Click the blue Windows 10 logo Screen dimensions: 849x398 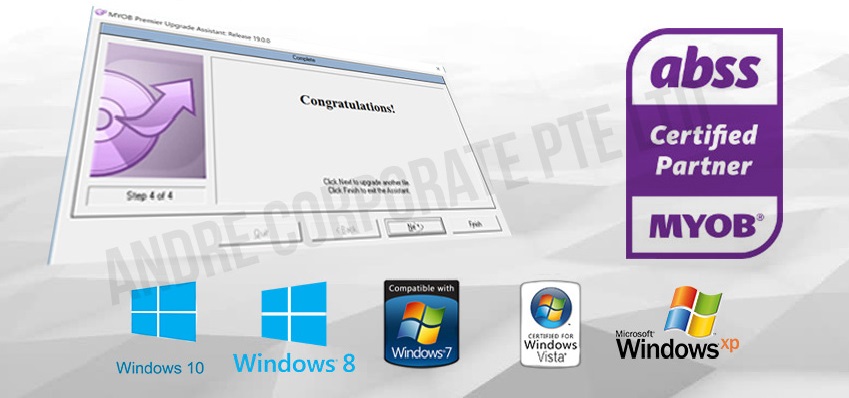coord(164,311)
